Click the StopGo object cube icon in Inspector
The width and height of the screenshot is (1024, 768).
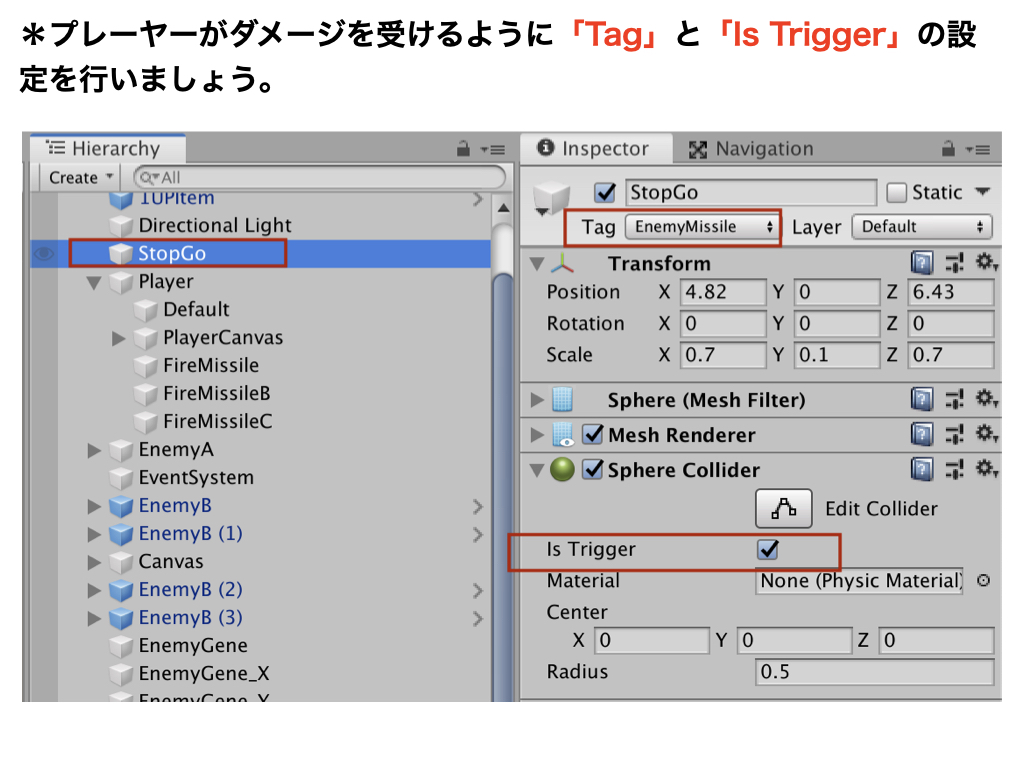point(551,197)
